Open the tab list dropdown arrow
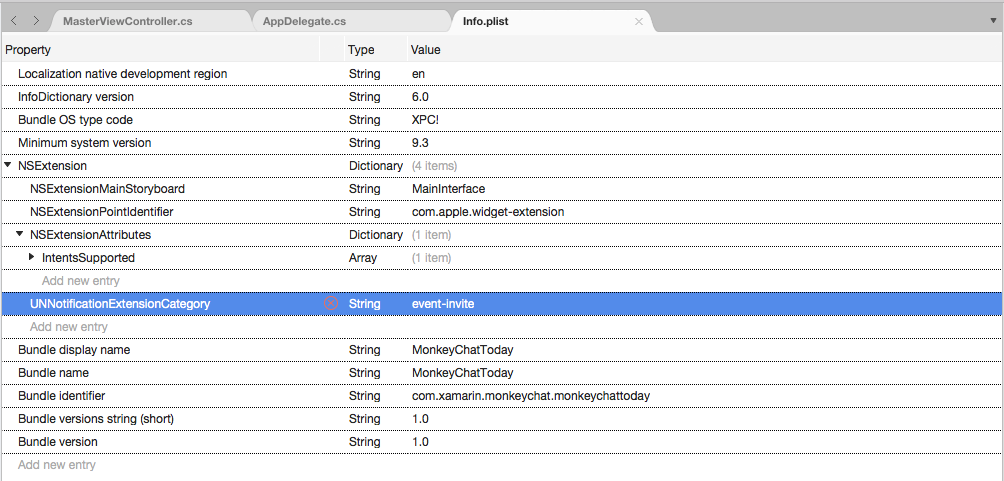Viewport: 1004px width, 481px height. pyautogui.click(x=992, y=21)
